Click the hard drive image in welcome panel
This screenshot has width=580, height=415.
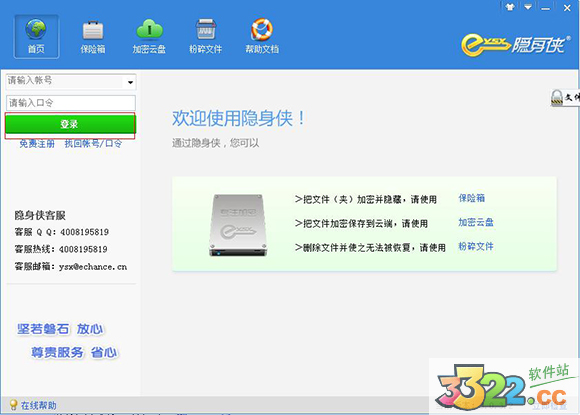click(238, 225)
